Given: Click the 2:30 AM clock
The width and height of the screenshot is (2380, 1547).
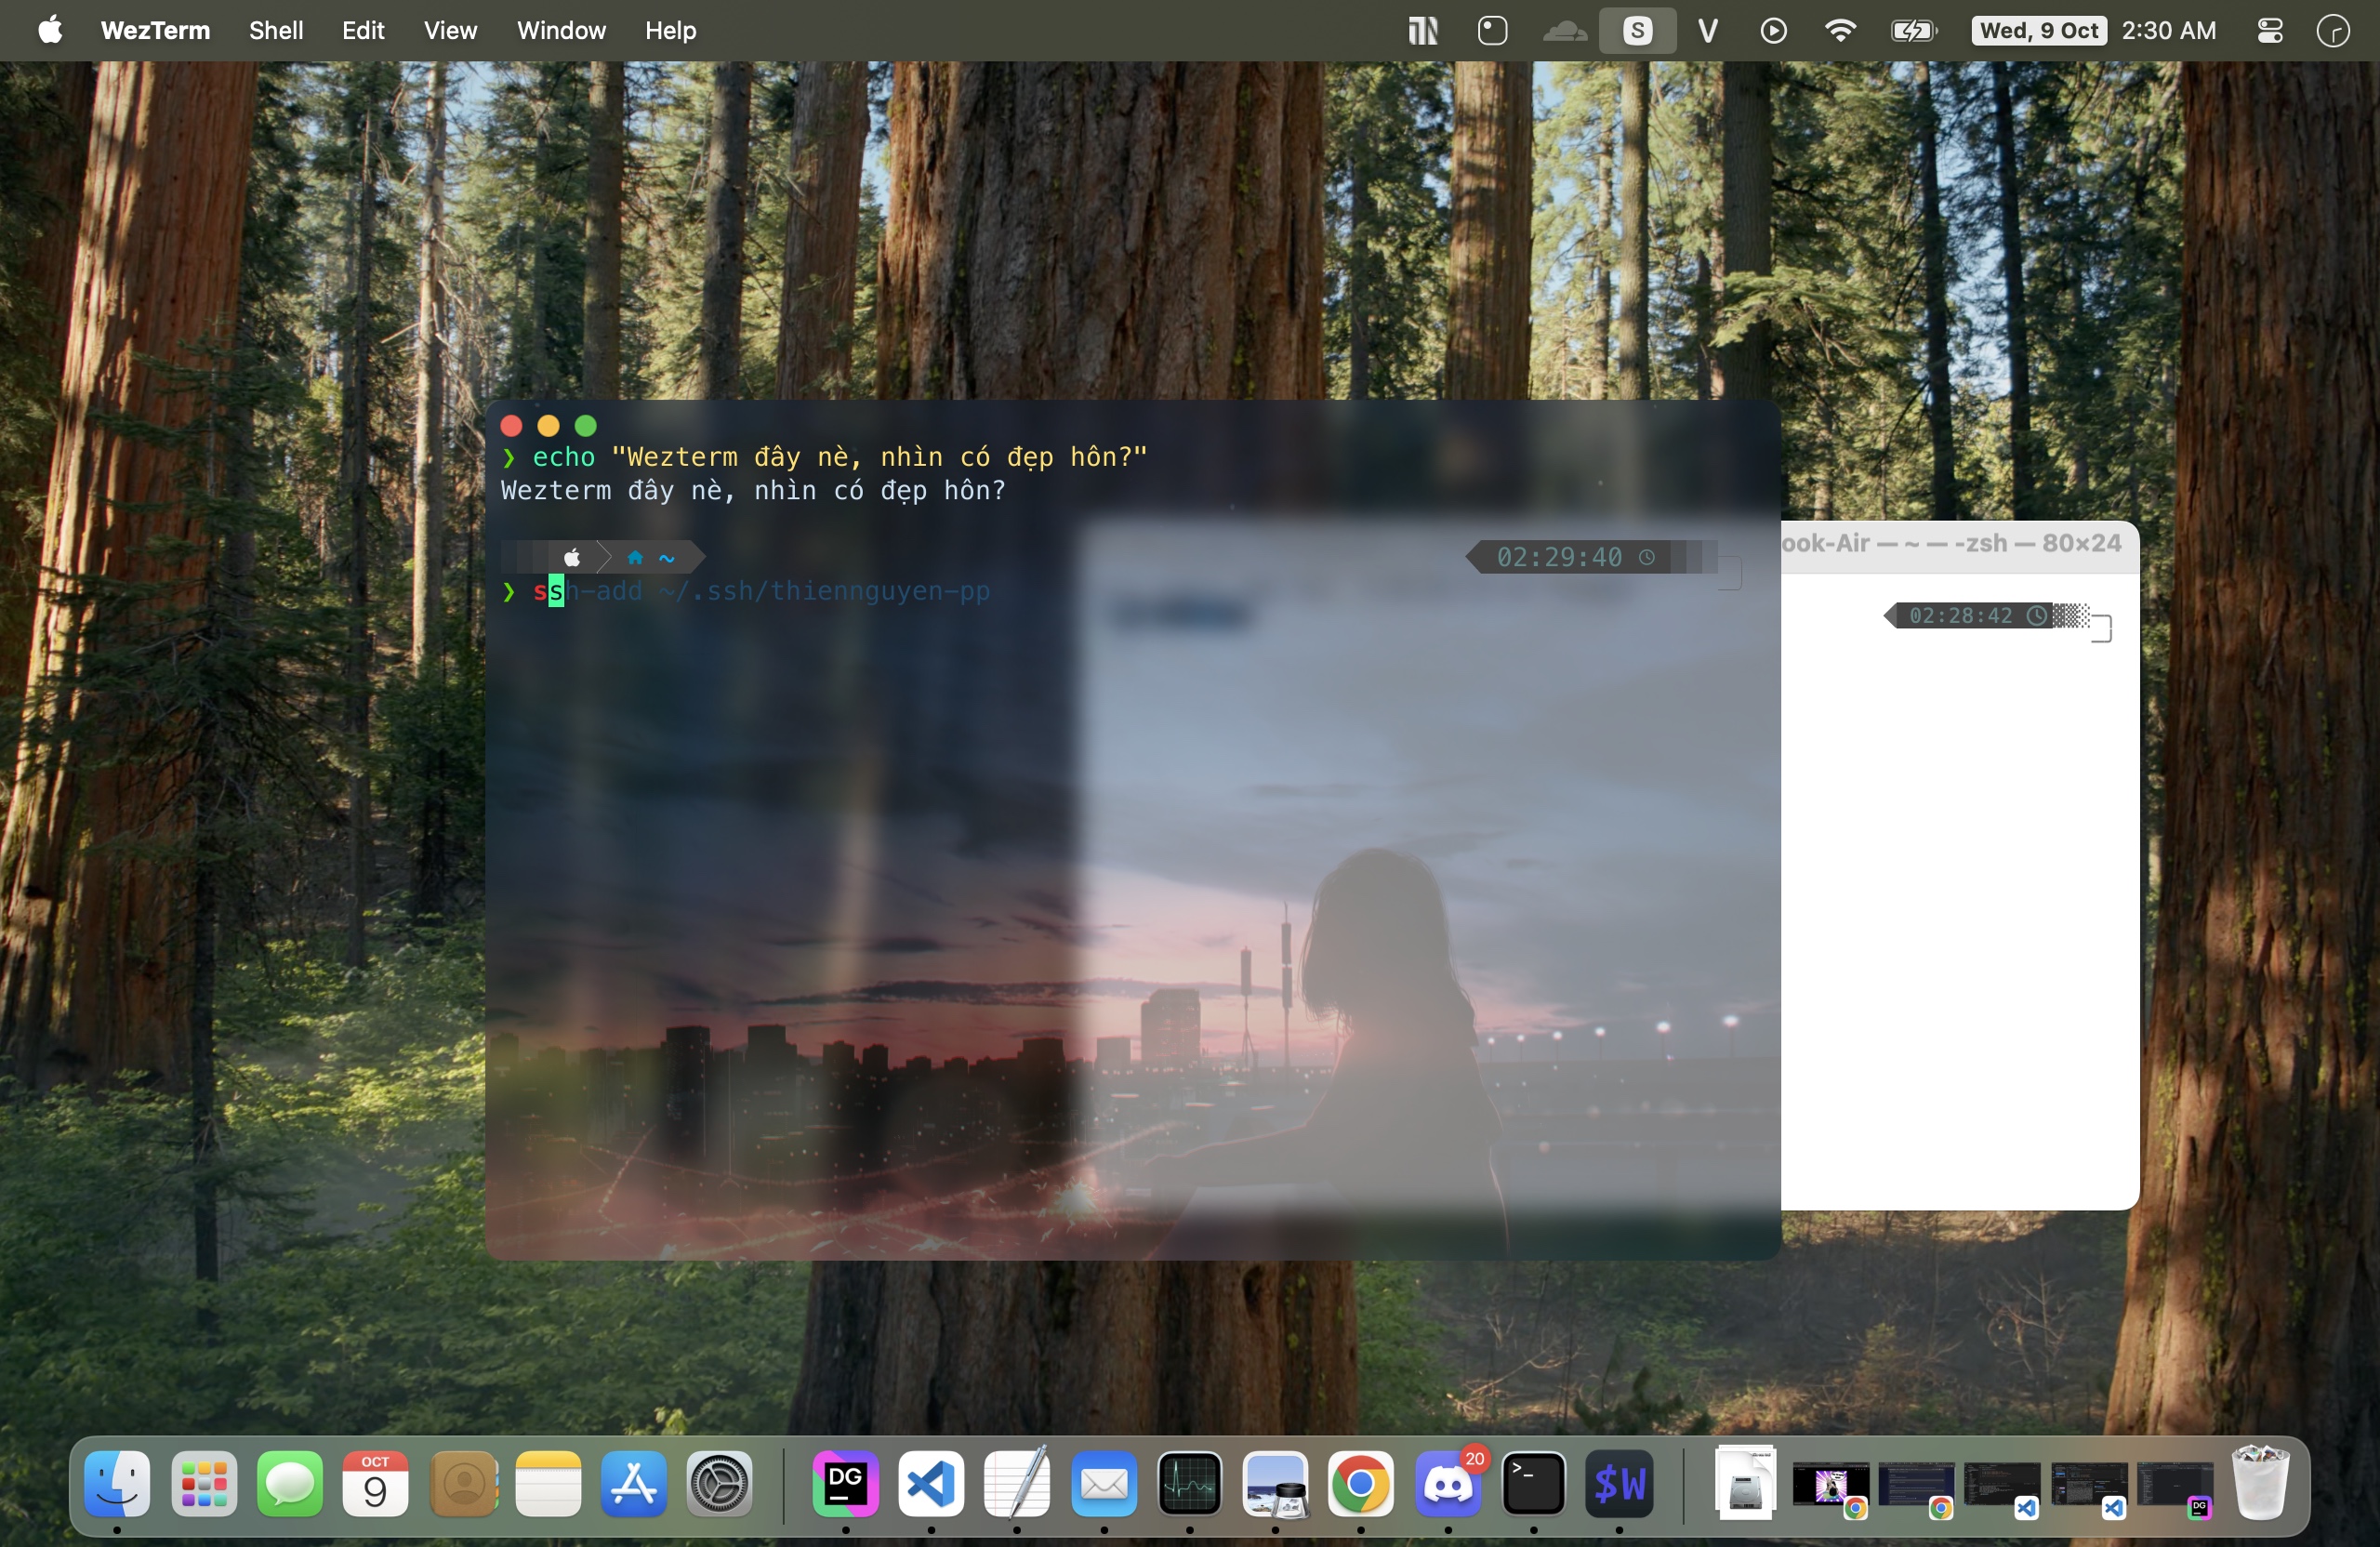Looking at the screenshot, I should (x=2168, y=30).
